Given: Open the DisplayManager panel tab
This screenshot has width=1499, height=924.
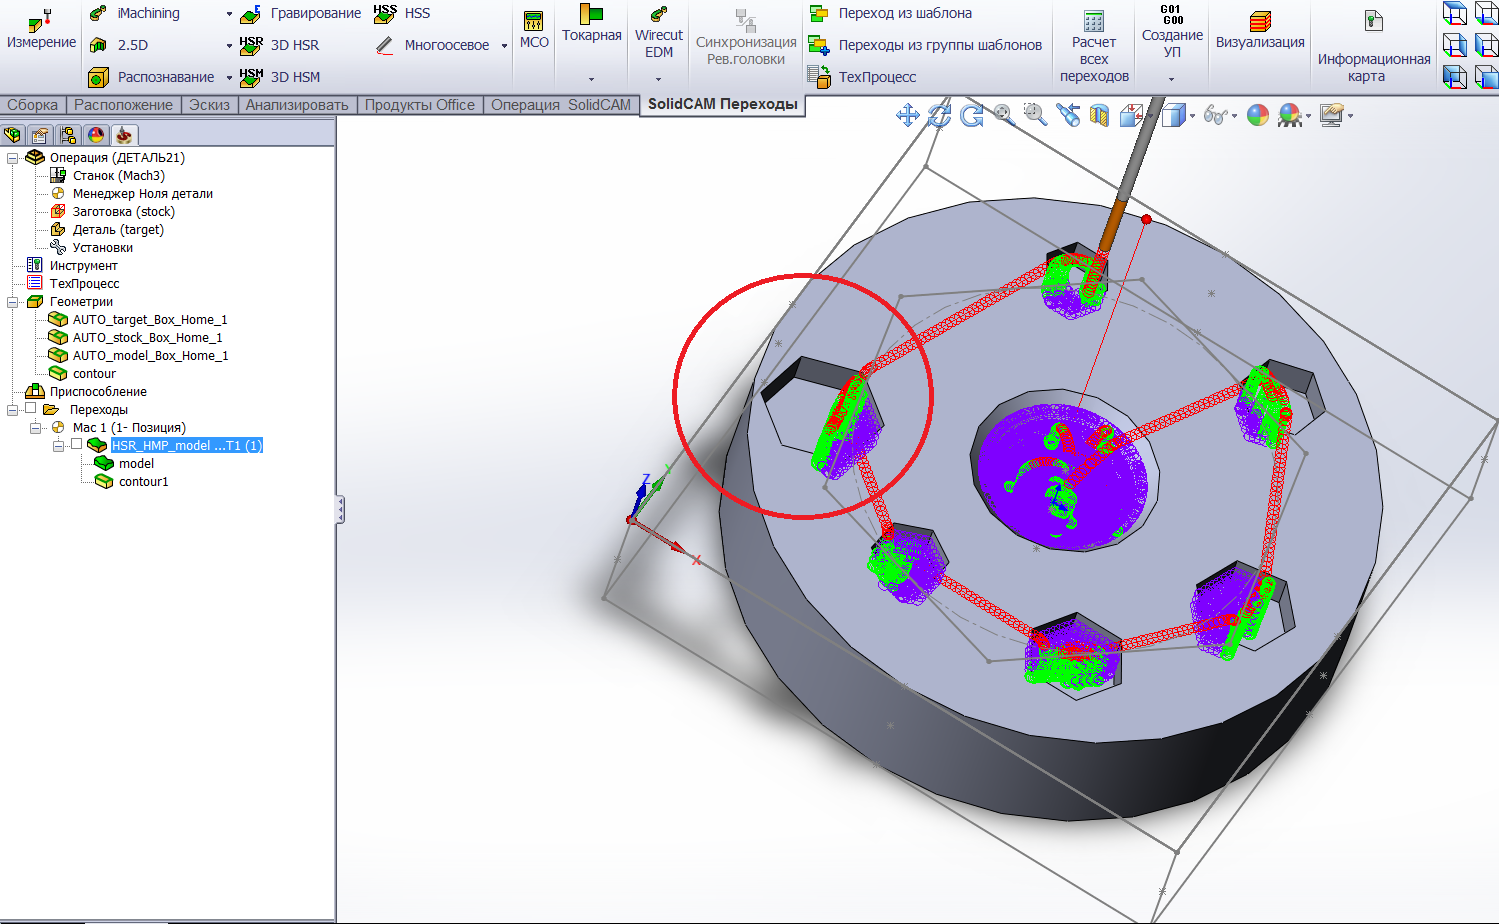Looking at the screenshot, I should tap(96, 135).
